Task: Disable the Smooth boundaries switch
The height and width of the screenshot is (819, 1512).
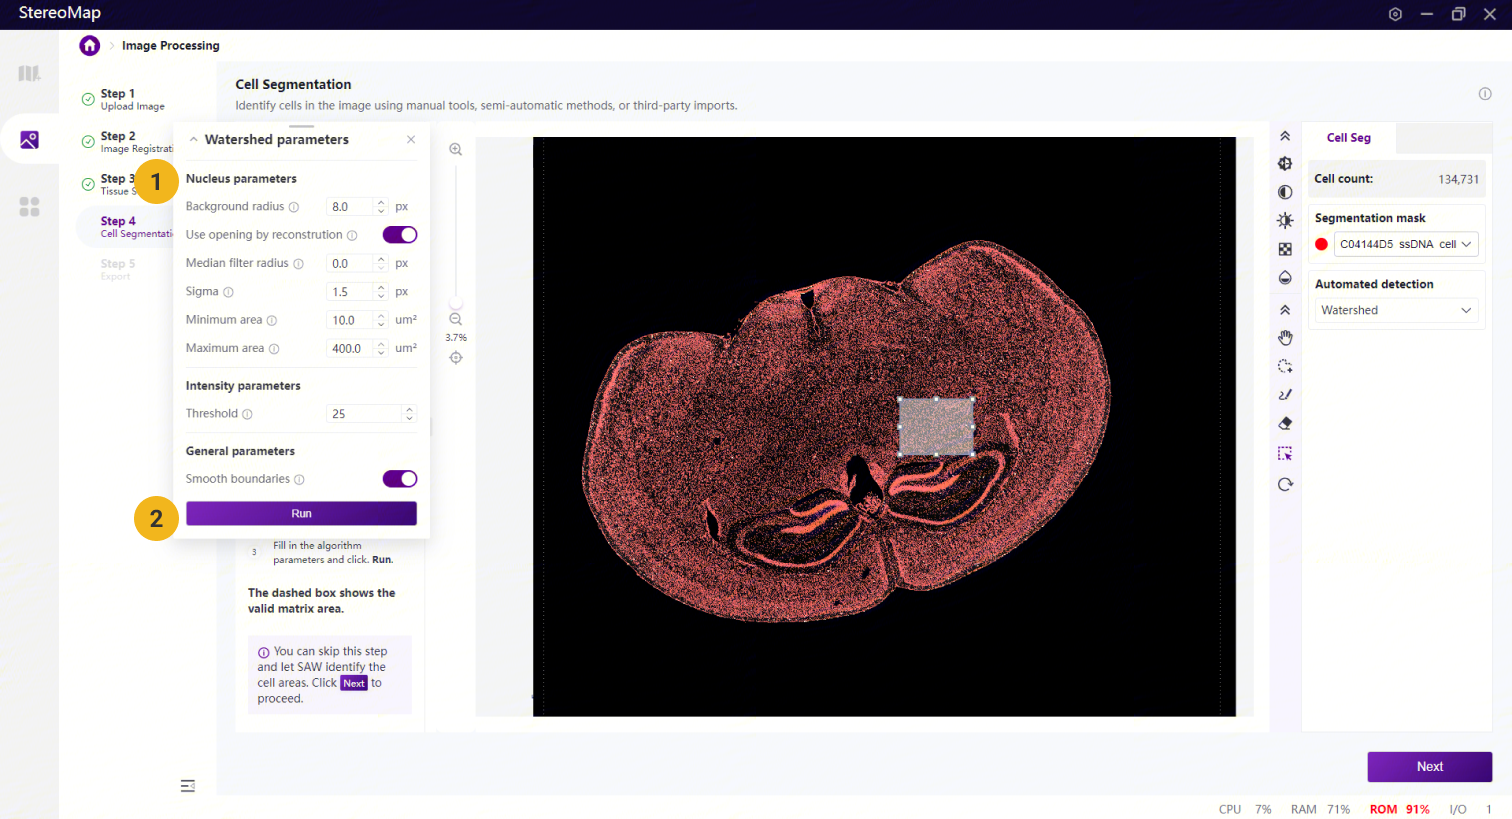Action: 399,479
